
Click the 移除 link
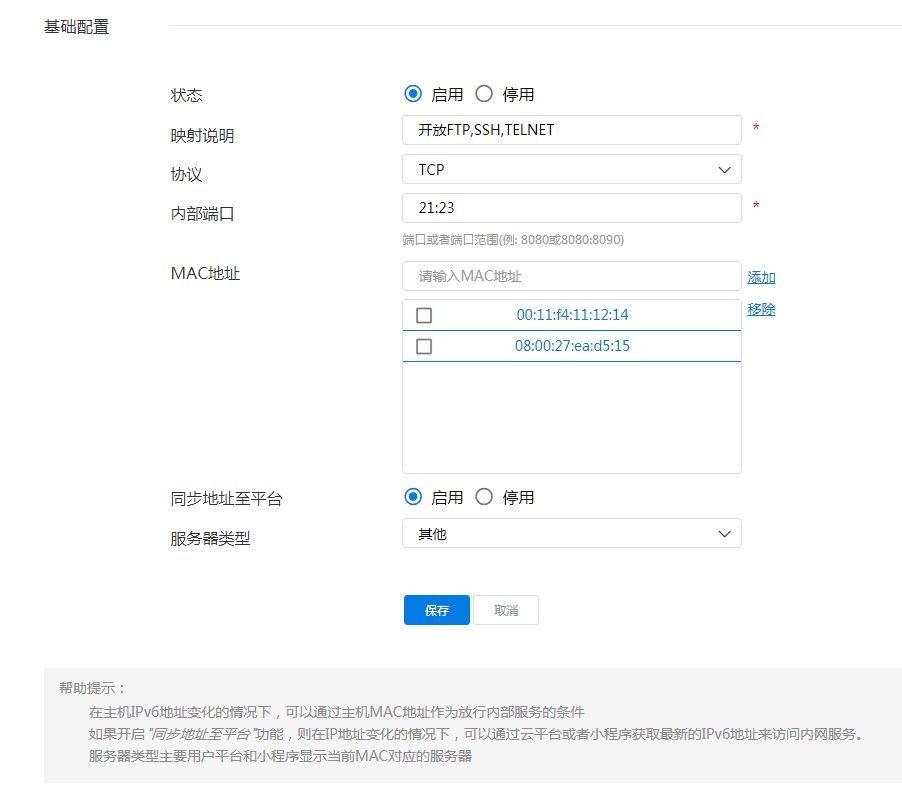point(761,309)
